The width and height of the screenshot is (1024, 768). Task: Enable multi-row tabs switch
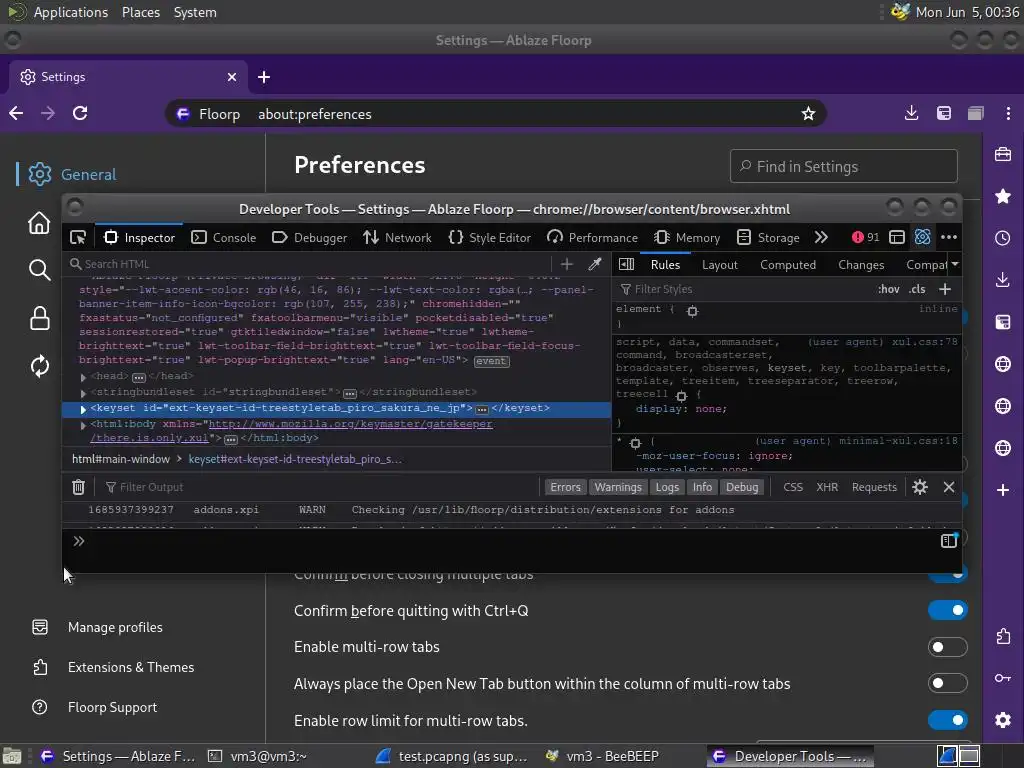click(x=948, y=647)
